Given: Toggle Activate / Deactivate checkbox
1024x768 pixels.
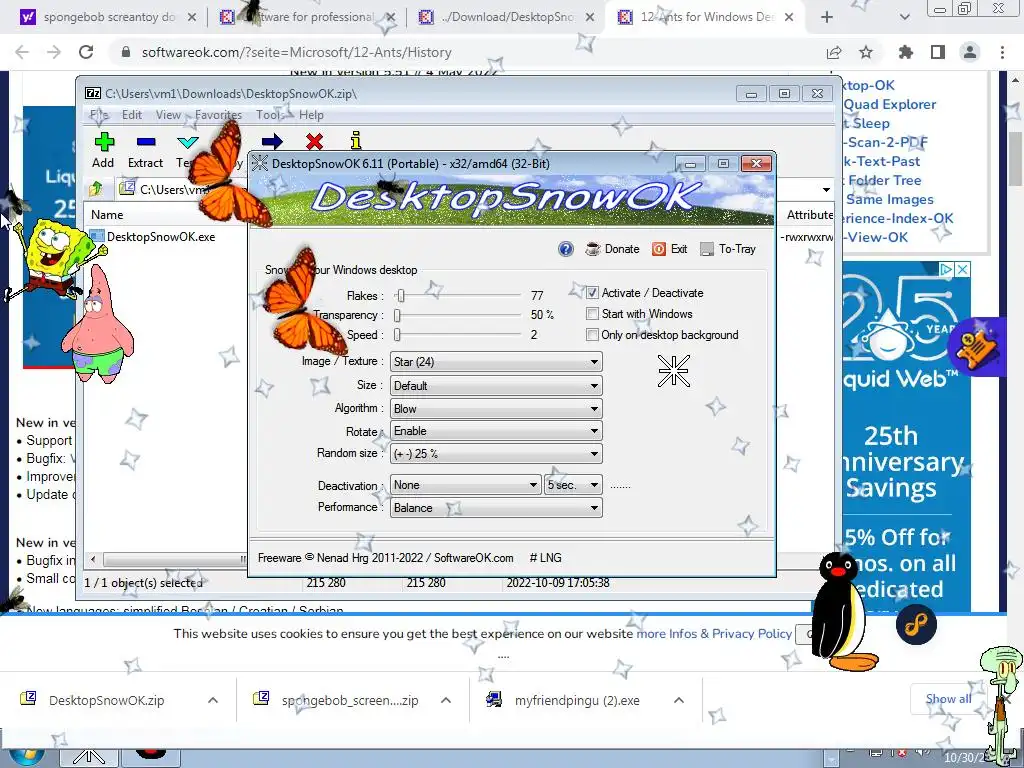Looking at the screenshot, I should point(592,293).
